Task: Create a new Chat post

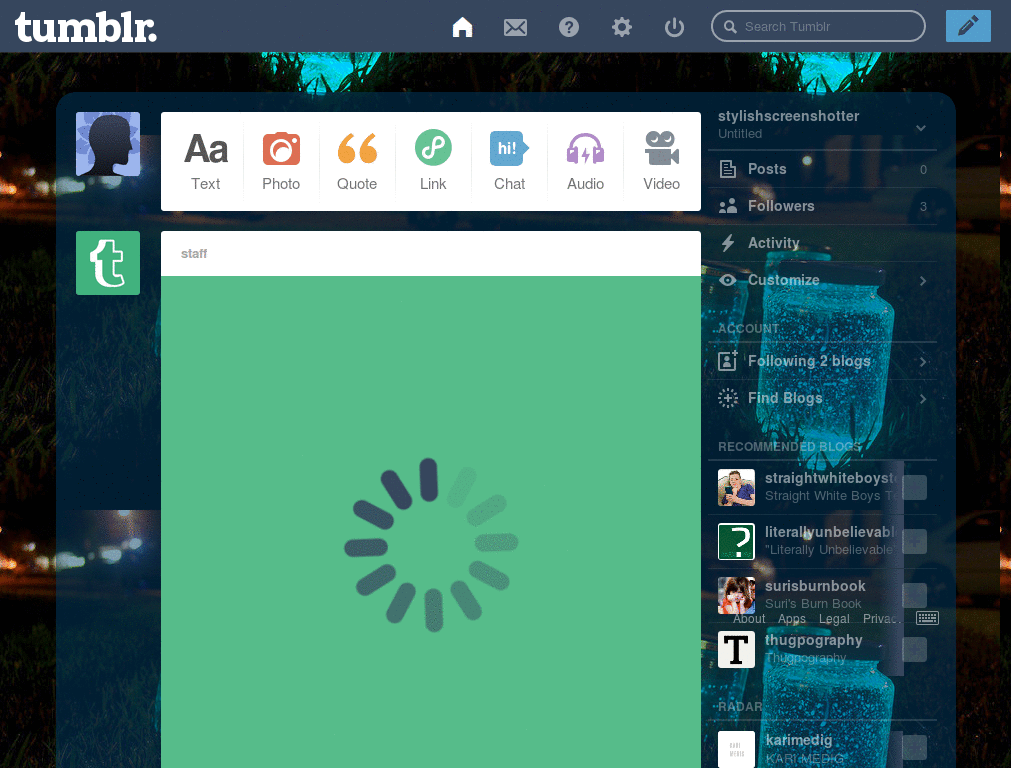Action: click(x=509, y=161)
